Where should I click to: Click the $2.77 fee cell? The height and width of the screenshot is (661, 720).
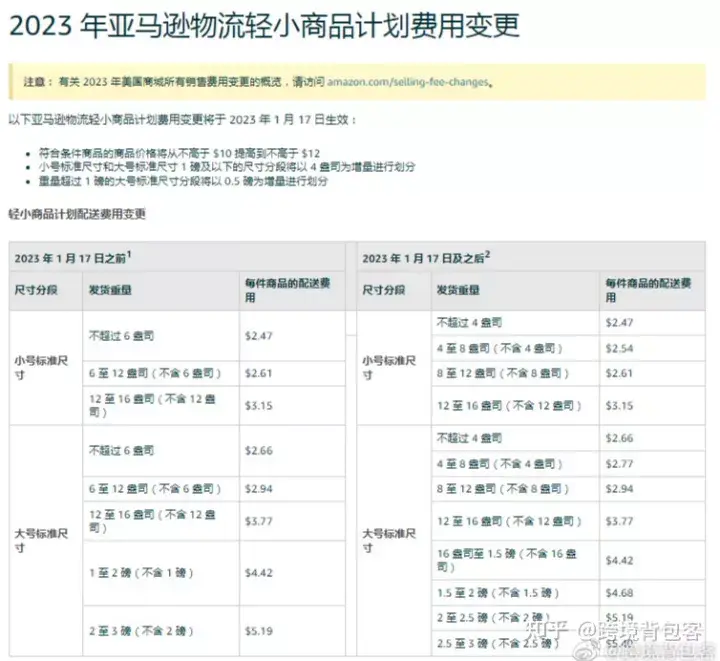pos(621,464)
